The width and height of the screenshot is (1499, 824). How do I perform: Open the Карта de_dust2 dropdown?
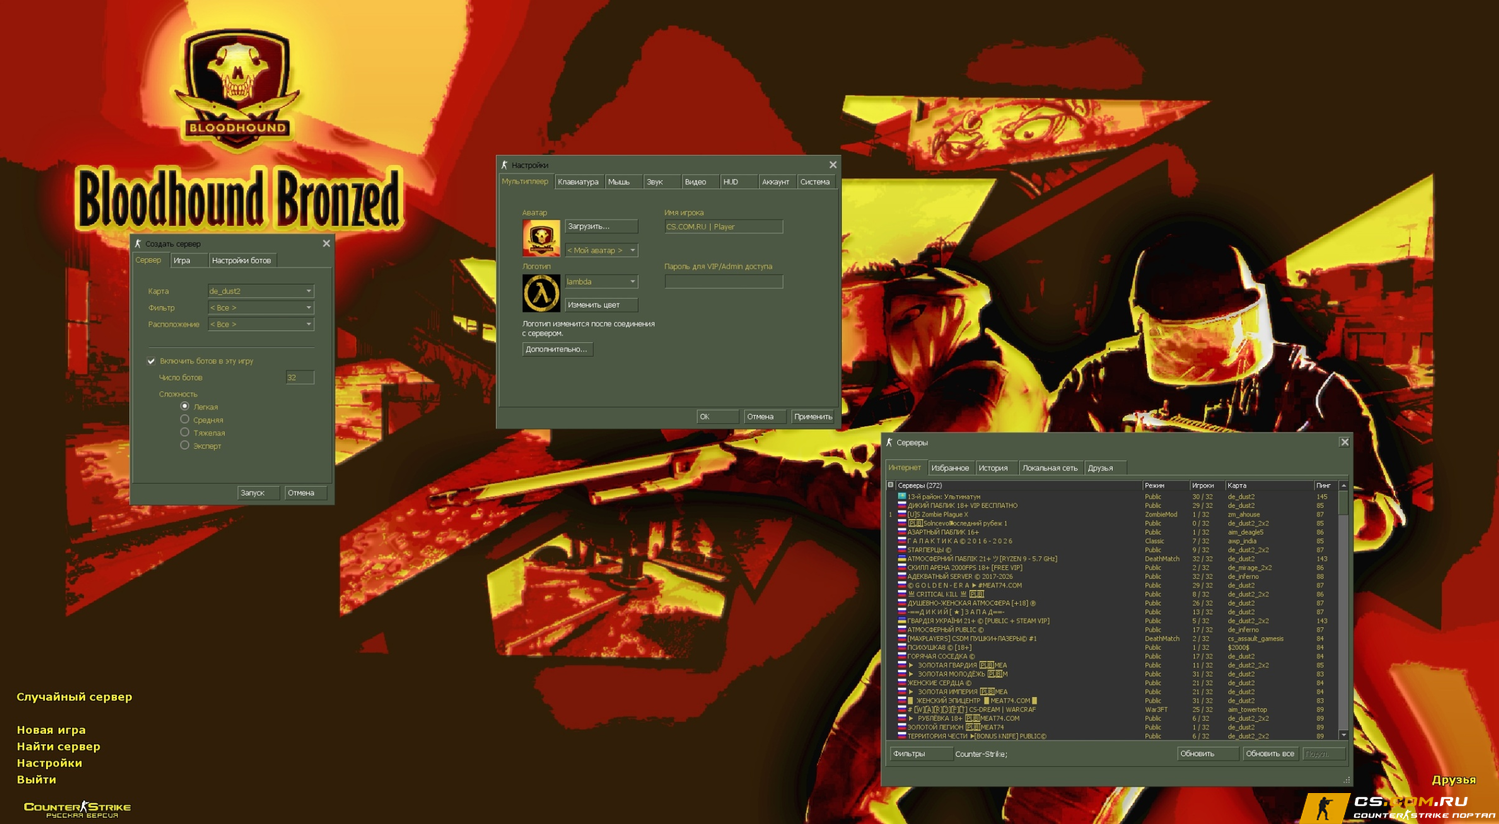click(x=260, y=291)
